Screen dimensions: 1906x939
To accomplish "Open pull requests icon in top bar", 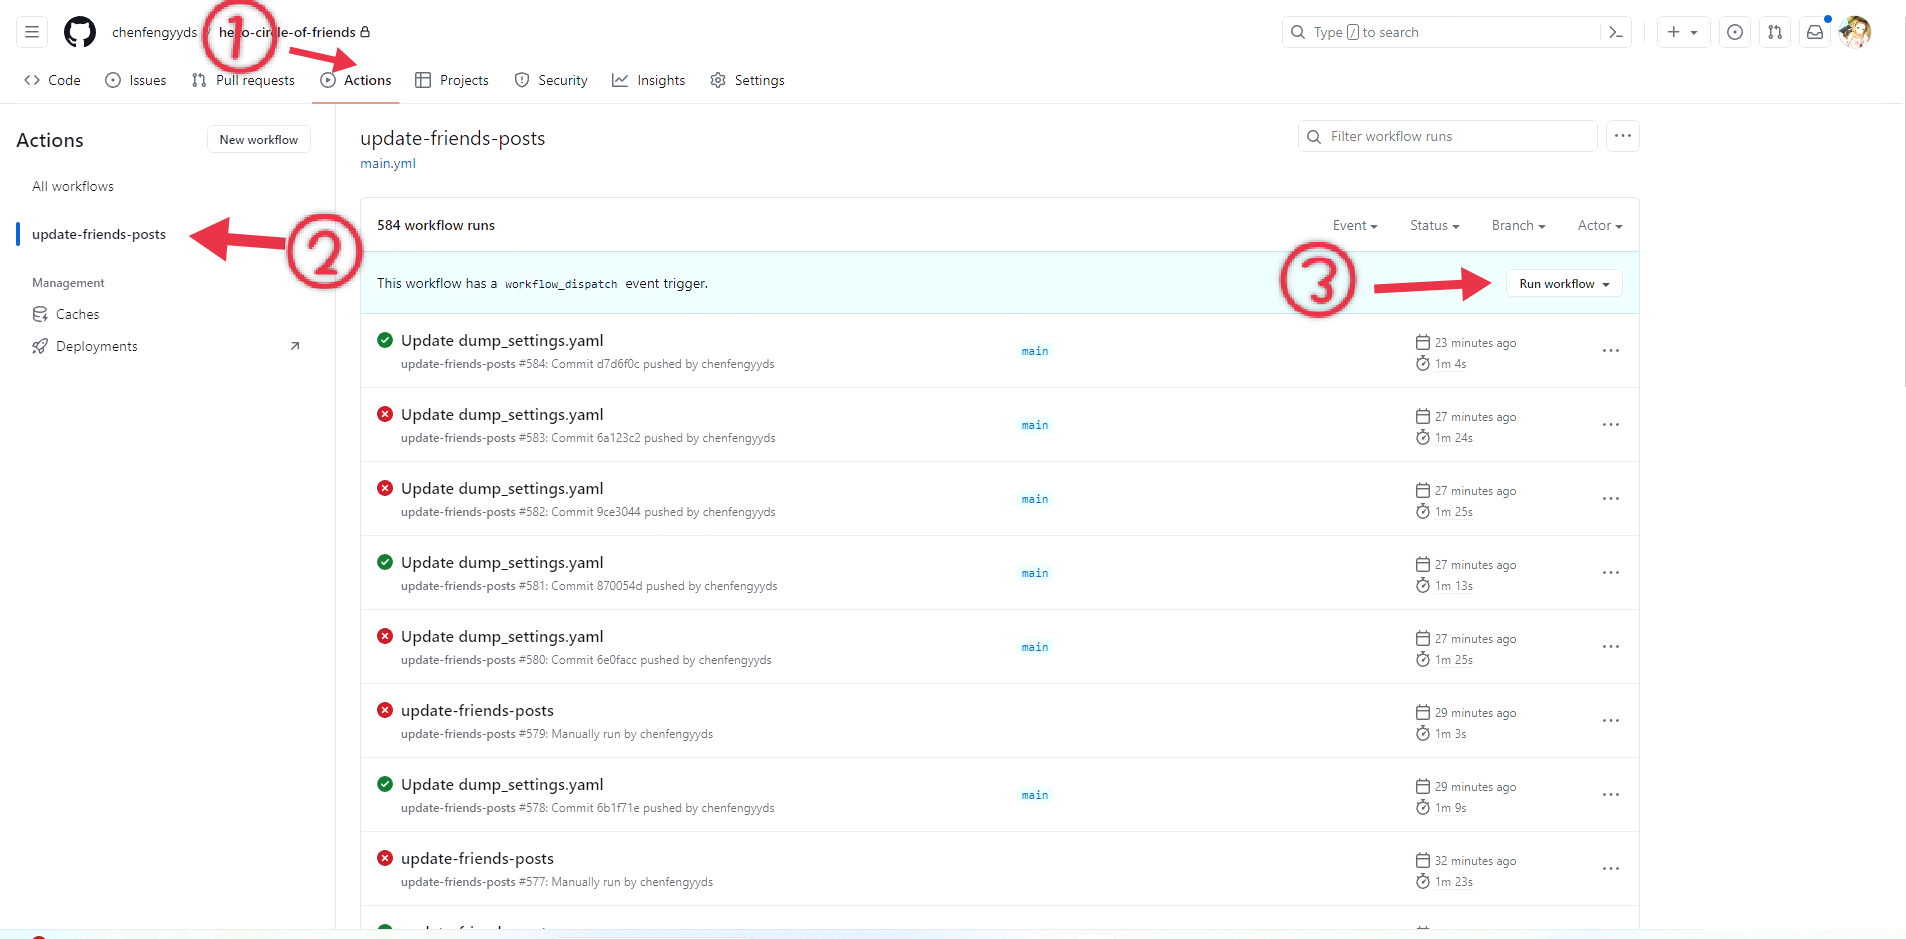I will [1775, 32].
